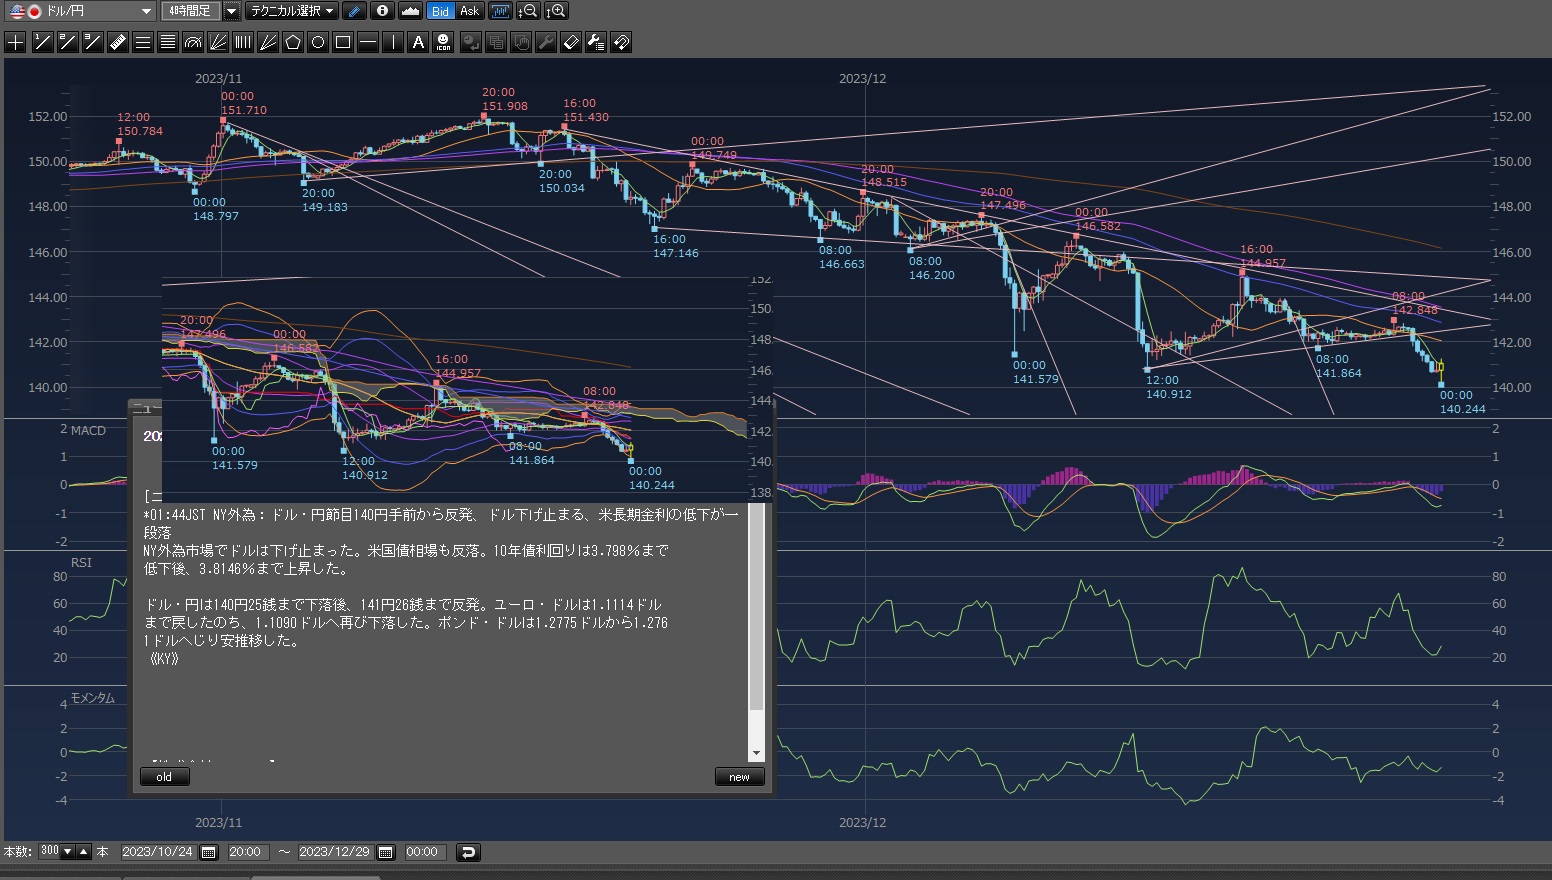This screenshot has height=880, width=1552.
Task: Increase the bar count with up arrow
Action: [84, 852]
